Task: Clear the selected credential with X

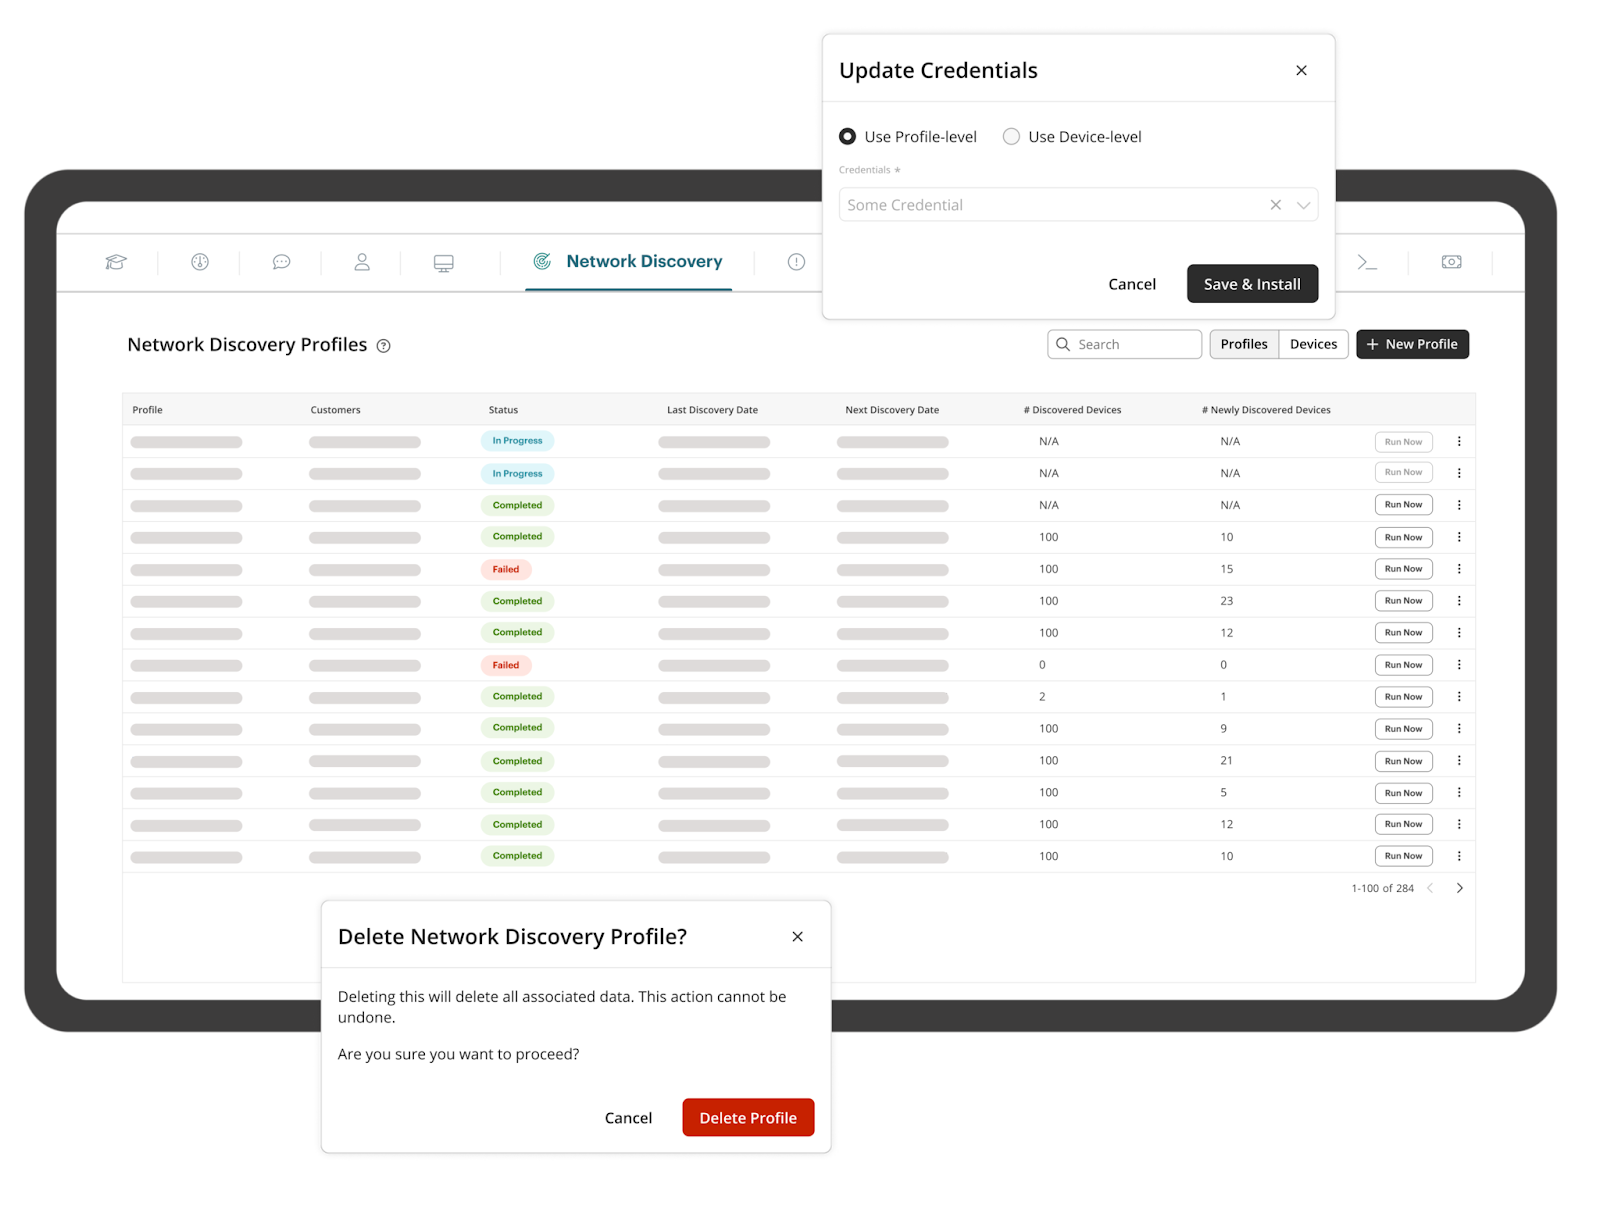Action: [x=1275, y=205]
